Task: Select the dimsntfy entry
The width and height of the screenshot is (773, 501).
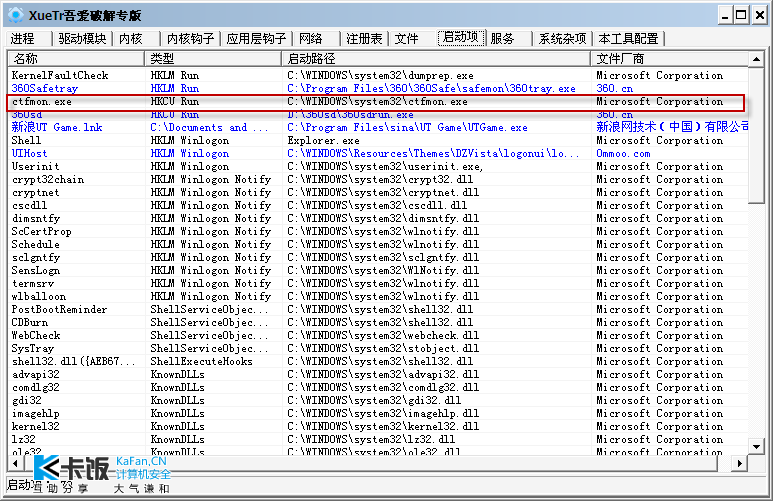Action: 378,218
